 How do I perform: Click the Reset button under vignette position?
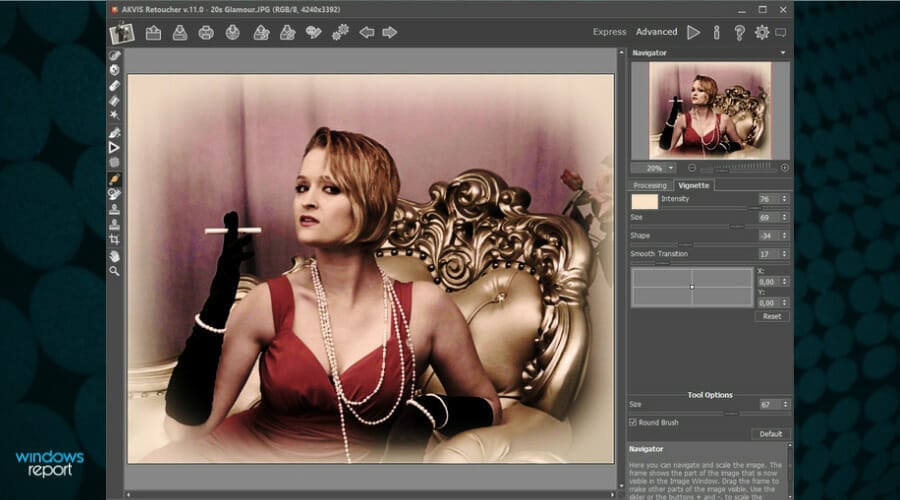click(771, 316)
